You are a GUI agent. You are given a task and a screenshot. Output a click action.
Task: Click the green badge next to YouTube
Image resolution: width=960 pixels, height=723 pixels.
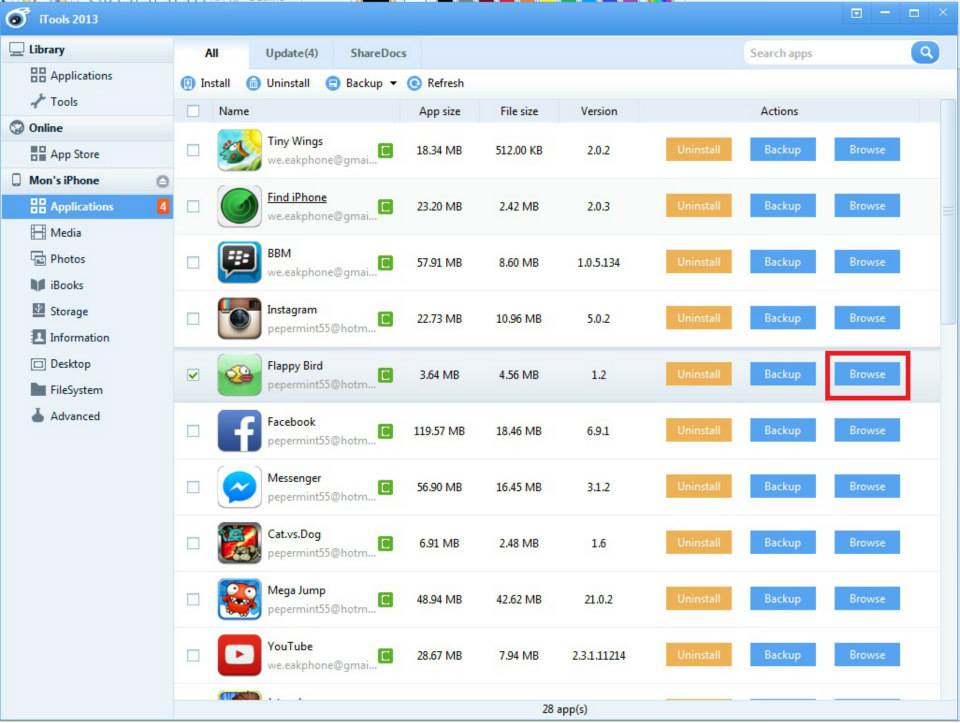(385, 656)
